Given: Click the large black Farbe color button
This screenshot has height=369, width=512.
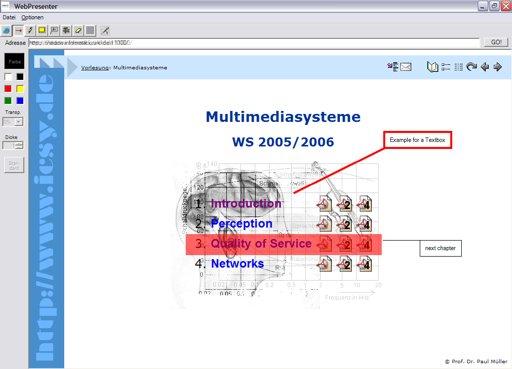Looking at the screenshot, I should (14, 61).
